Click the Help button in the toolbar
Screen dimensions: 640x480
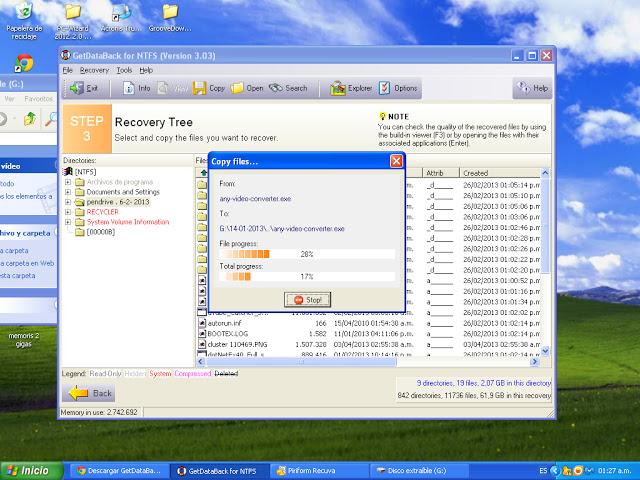tap(532, 88)
